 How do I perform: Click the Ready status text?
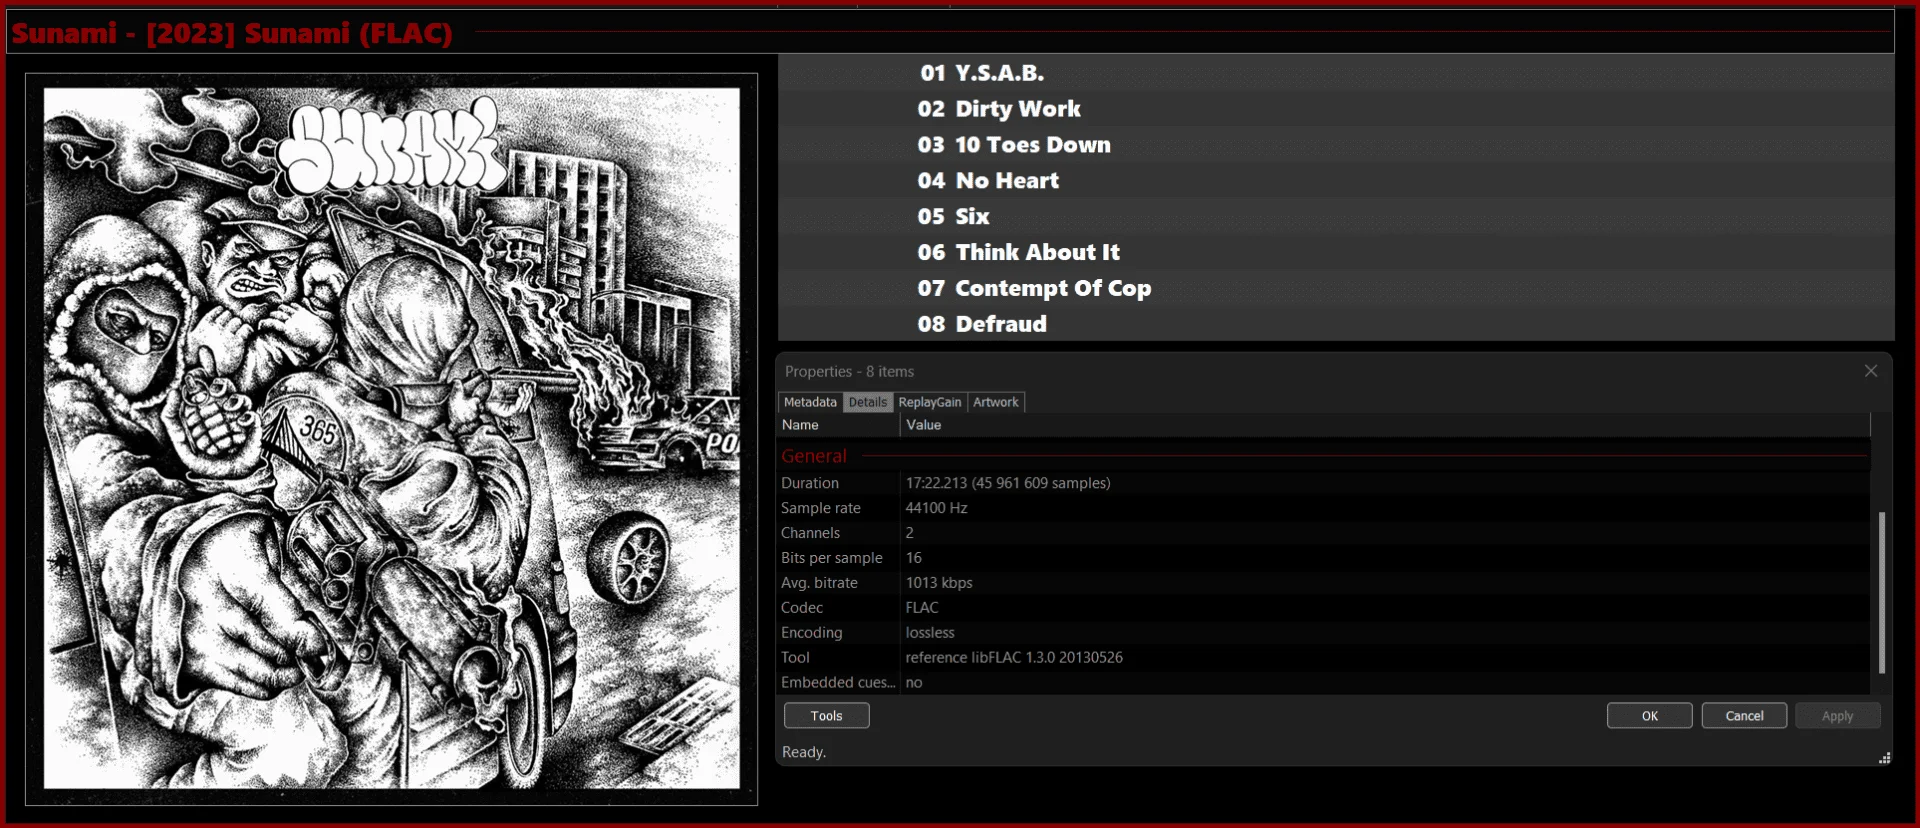tap(804, 752)
